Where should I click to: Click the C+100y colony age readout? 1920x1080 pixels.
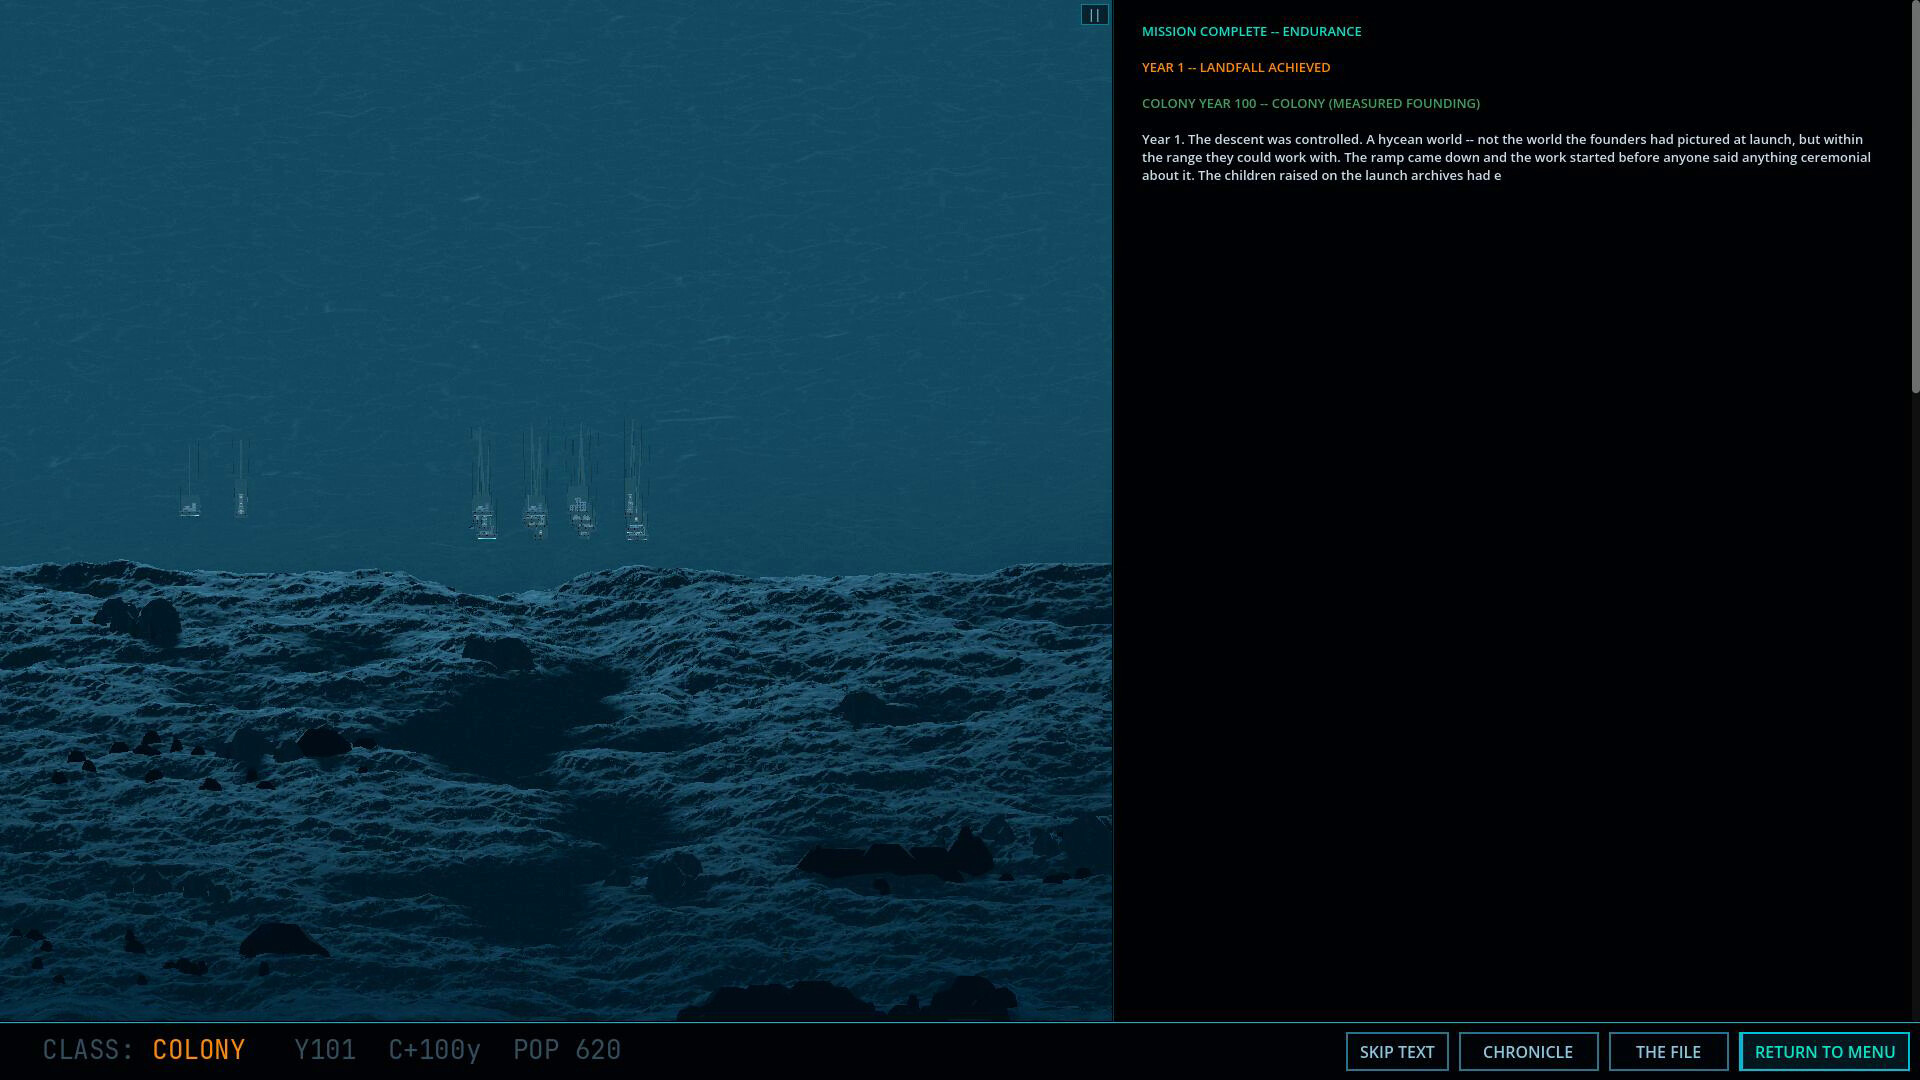coord(434,1050)
